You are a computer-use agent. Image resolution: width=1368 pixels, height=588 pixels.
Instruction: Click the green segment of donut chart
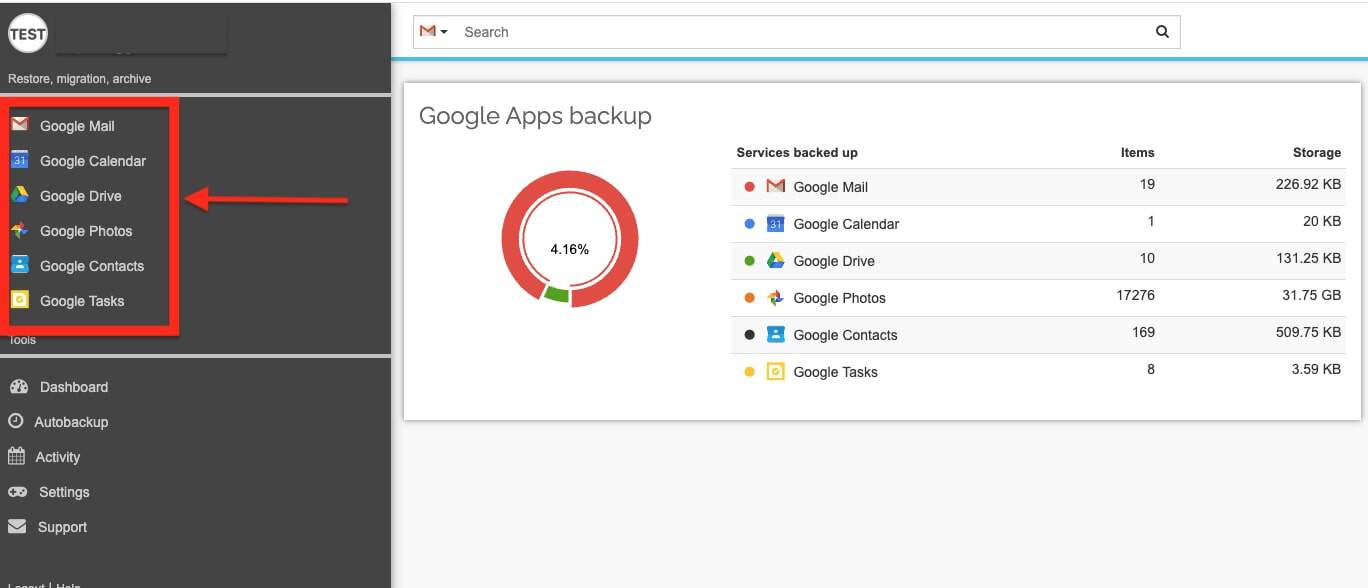point(557,294)
